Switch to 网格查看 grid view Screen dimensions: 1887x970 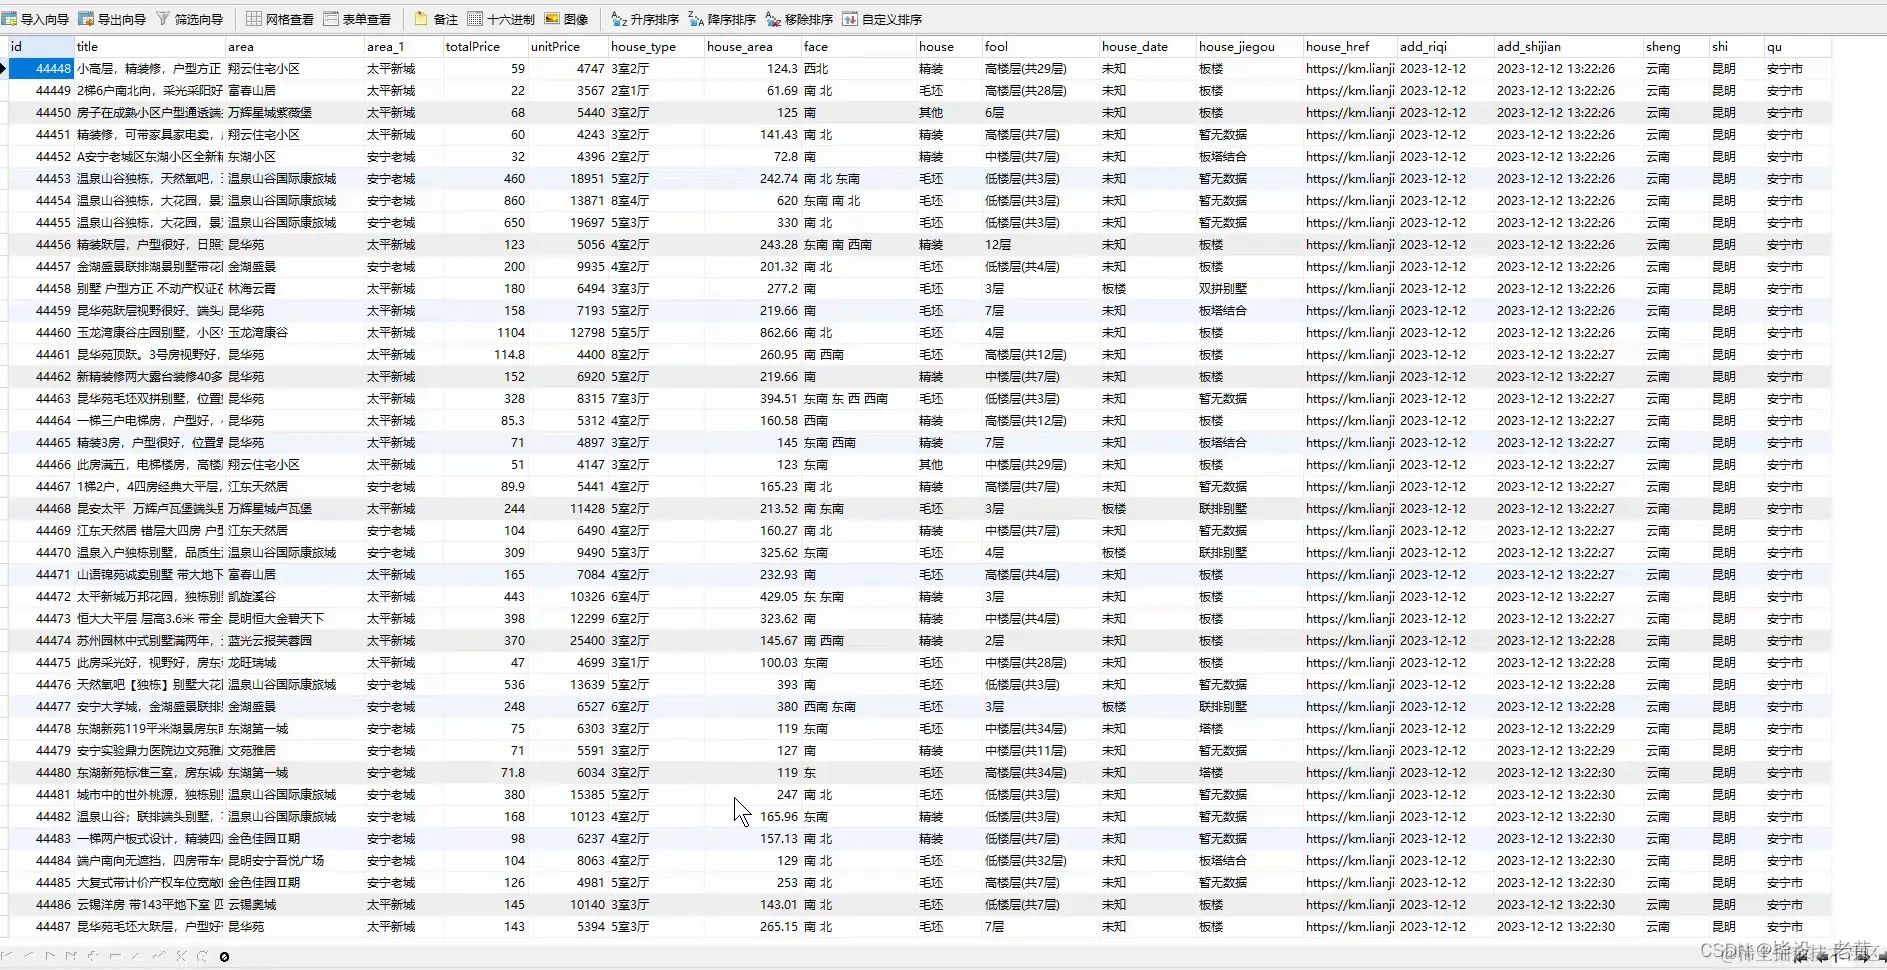pyautogui.click(x=280, y=19)
